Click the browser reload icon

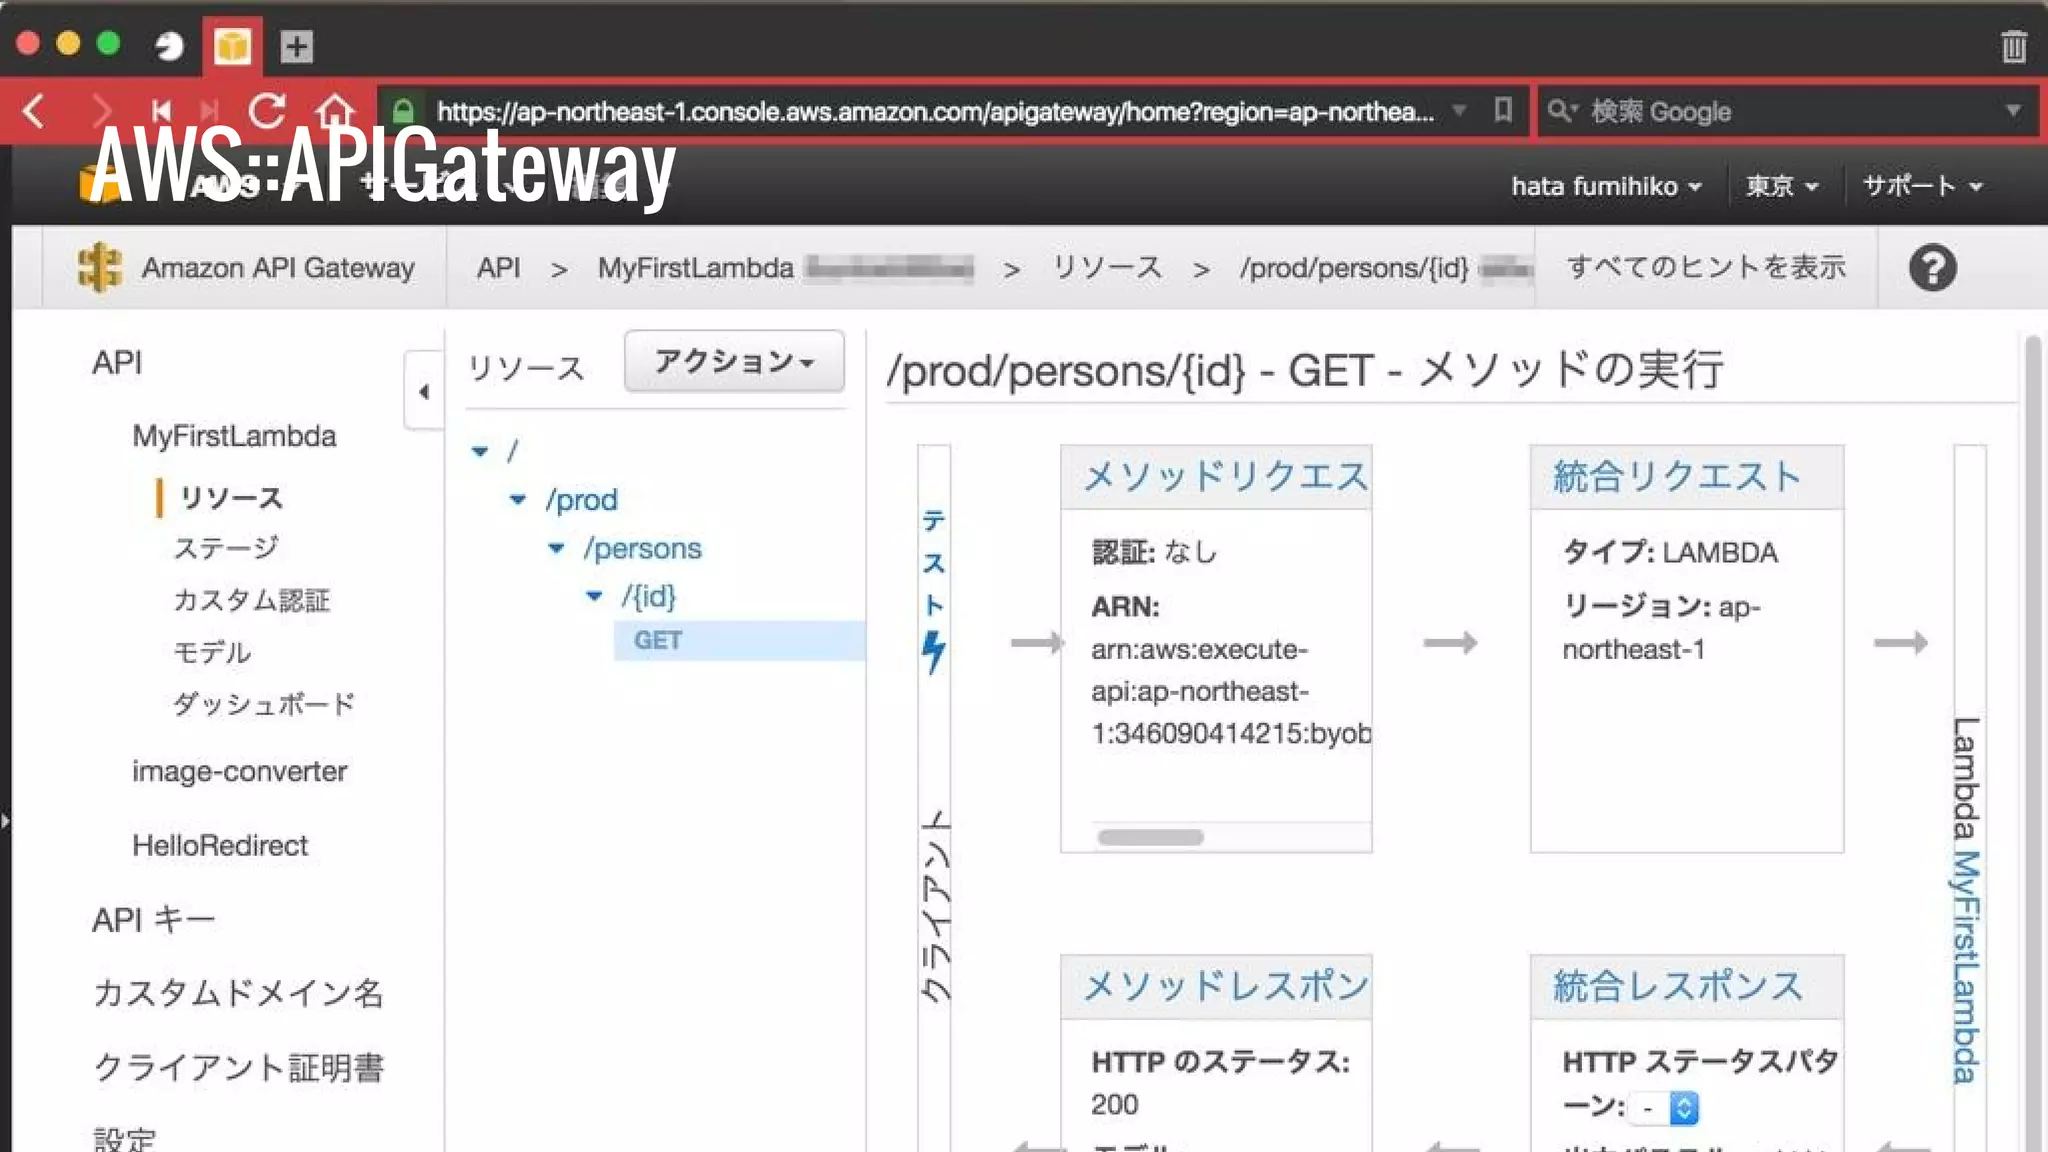point(267,110)
